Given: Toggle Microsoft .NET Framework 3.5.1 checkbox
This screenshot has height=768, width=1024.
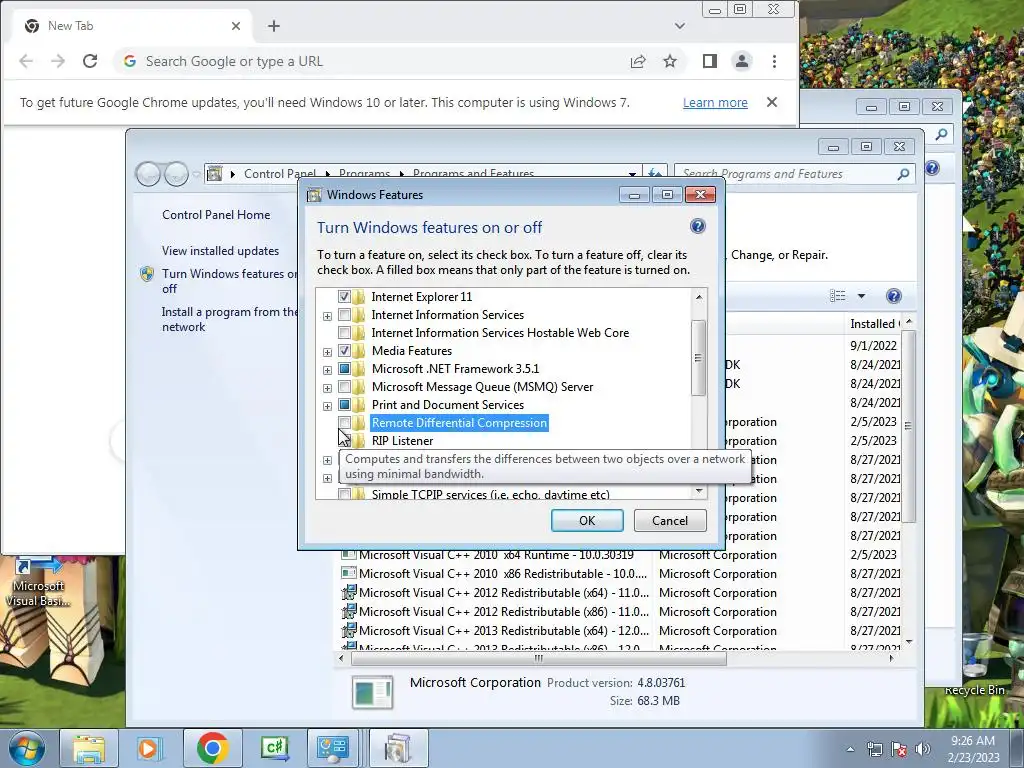Looking at the screenshot, I should (344, 368).
